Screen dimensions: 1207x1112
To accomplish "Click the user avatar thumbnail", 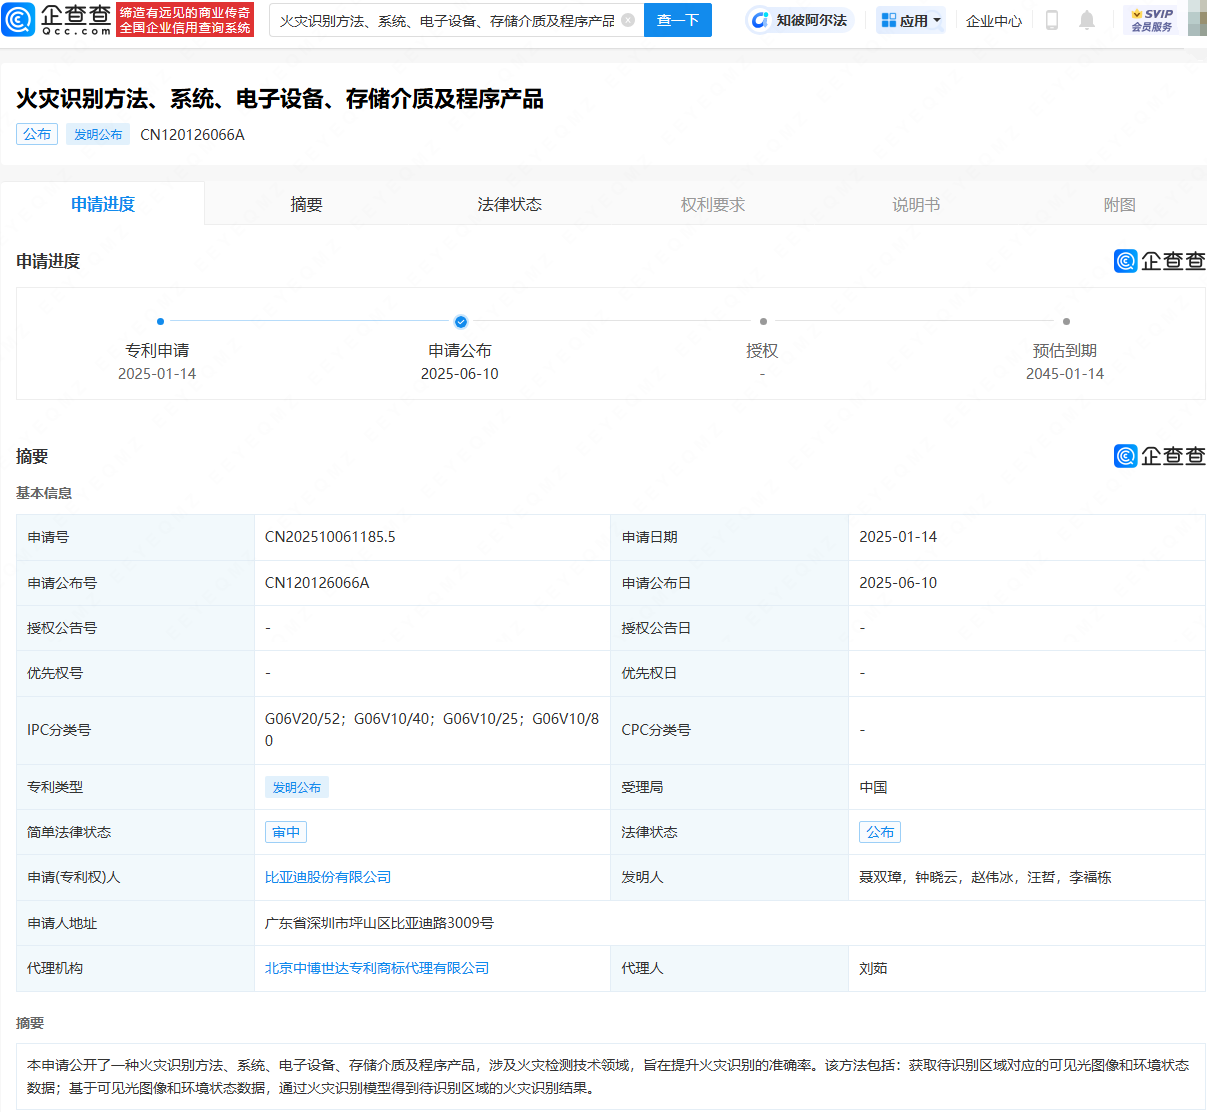I will click(x=1197, y=19).
